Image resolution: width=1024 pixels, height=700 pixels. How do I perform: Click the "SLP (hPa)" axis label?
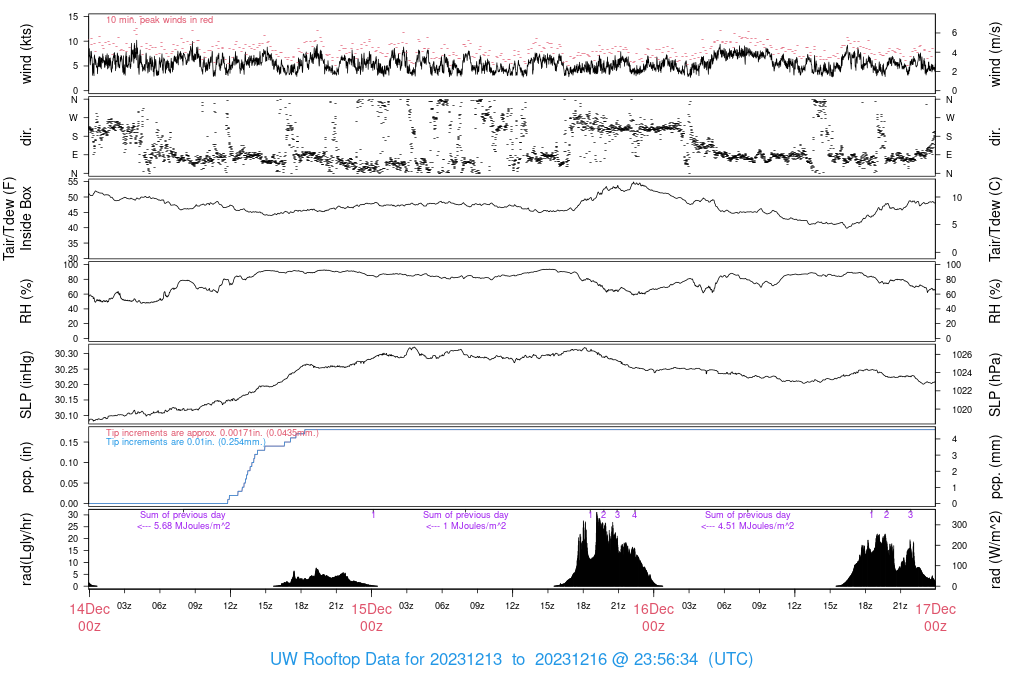coord(995,385)
